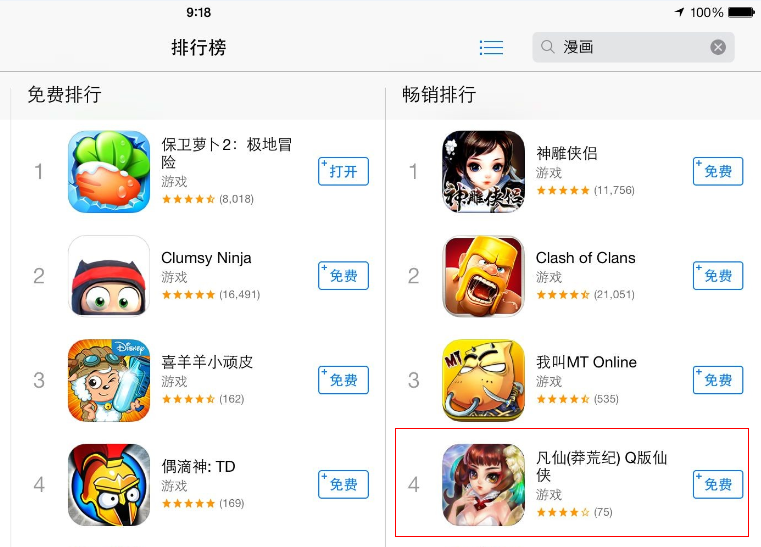Tap 免费 button for 喜羊羊小顽皮

pyautogui.click(x=343, y=380)
